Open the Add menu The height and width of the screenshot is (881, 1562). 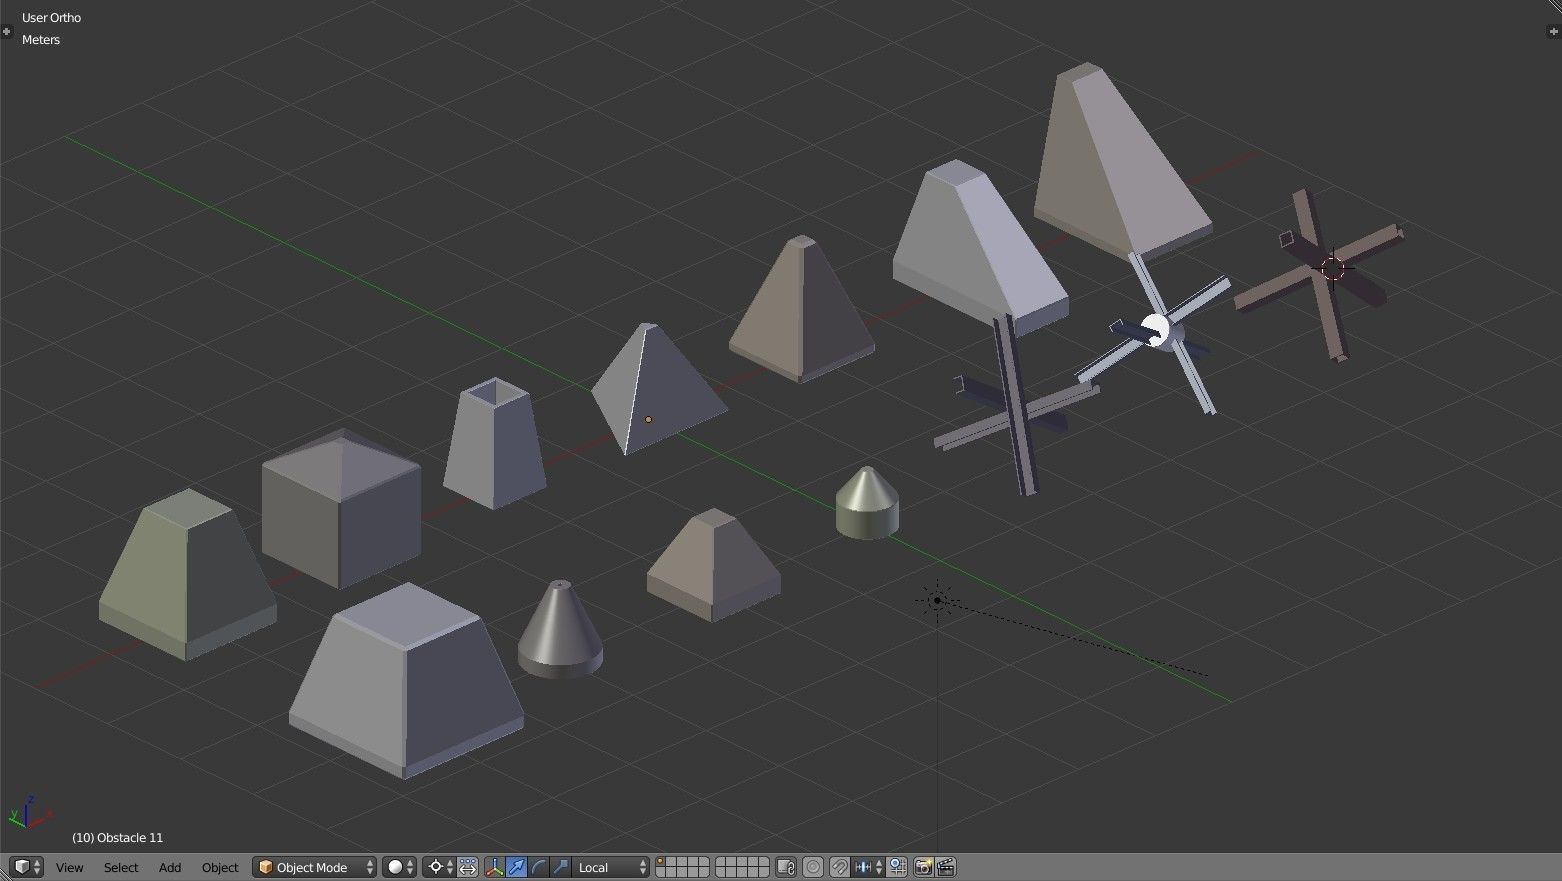(170, 867)
